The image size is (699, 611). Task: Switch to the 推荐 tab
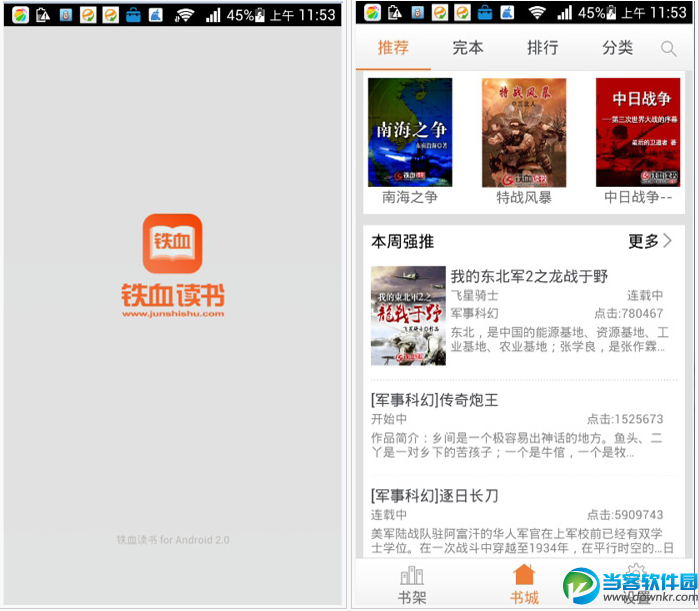pos(393,47)
